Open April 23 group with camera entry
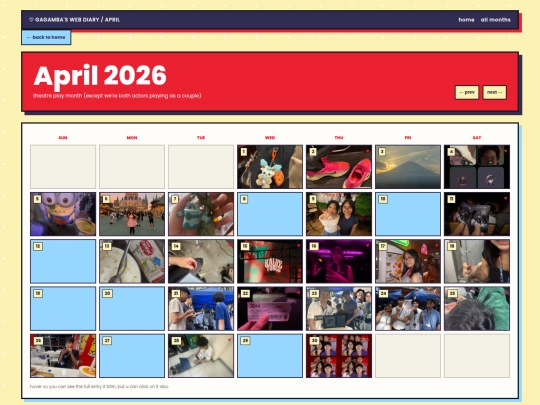Screen dimensions: 540x405 pos(339,309)
